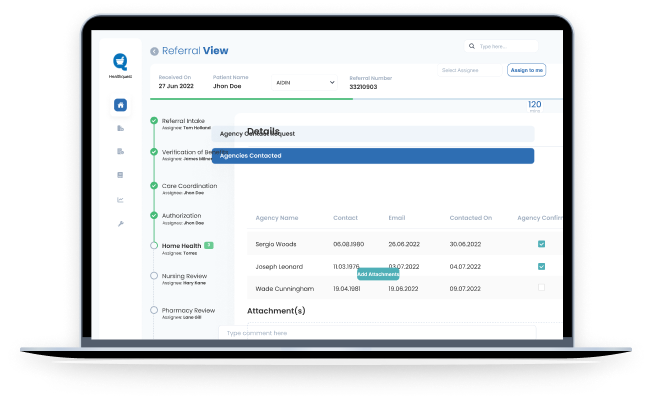Image resolution: width=652 pixels, height=400 pixels.
Task: Click the back arrow beside Referral View
Action: pyautogui.click(x=154, y=51)
